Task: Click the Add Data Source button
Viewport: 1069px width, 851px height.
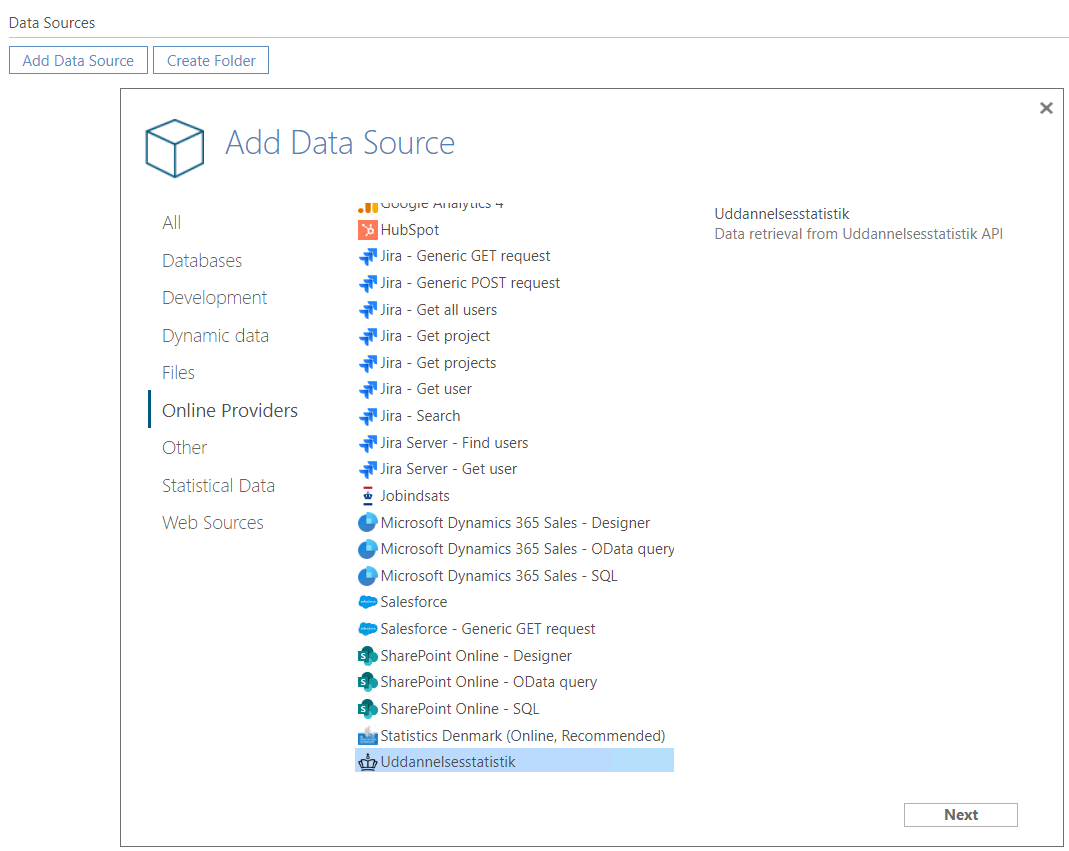Action: [78, 60]
